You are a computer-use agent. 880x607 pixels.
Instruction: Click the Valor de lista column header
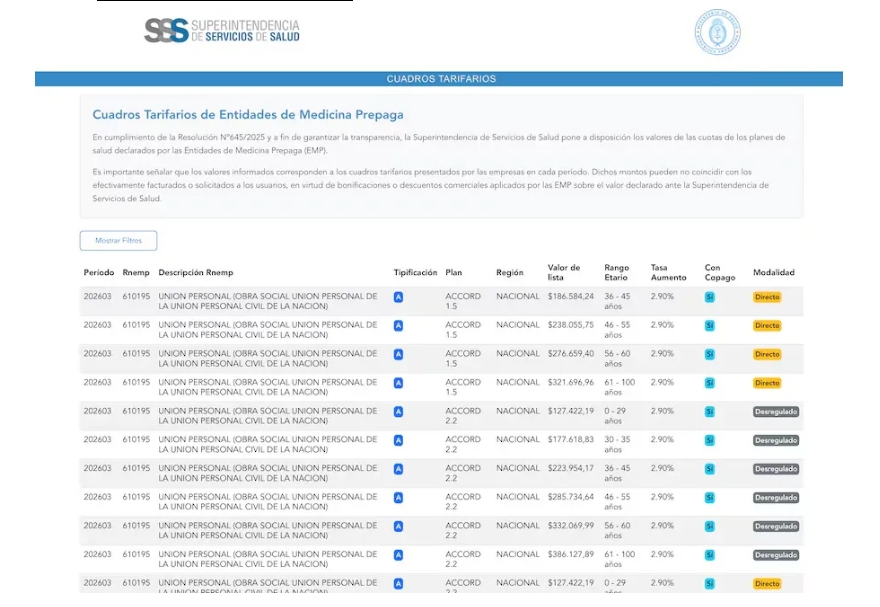[x=564, y=273]
